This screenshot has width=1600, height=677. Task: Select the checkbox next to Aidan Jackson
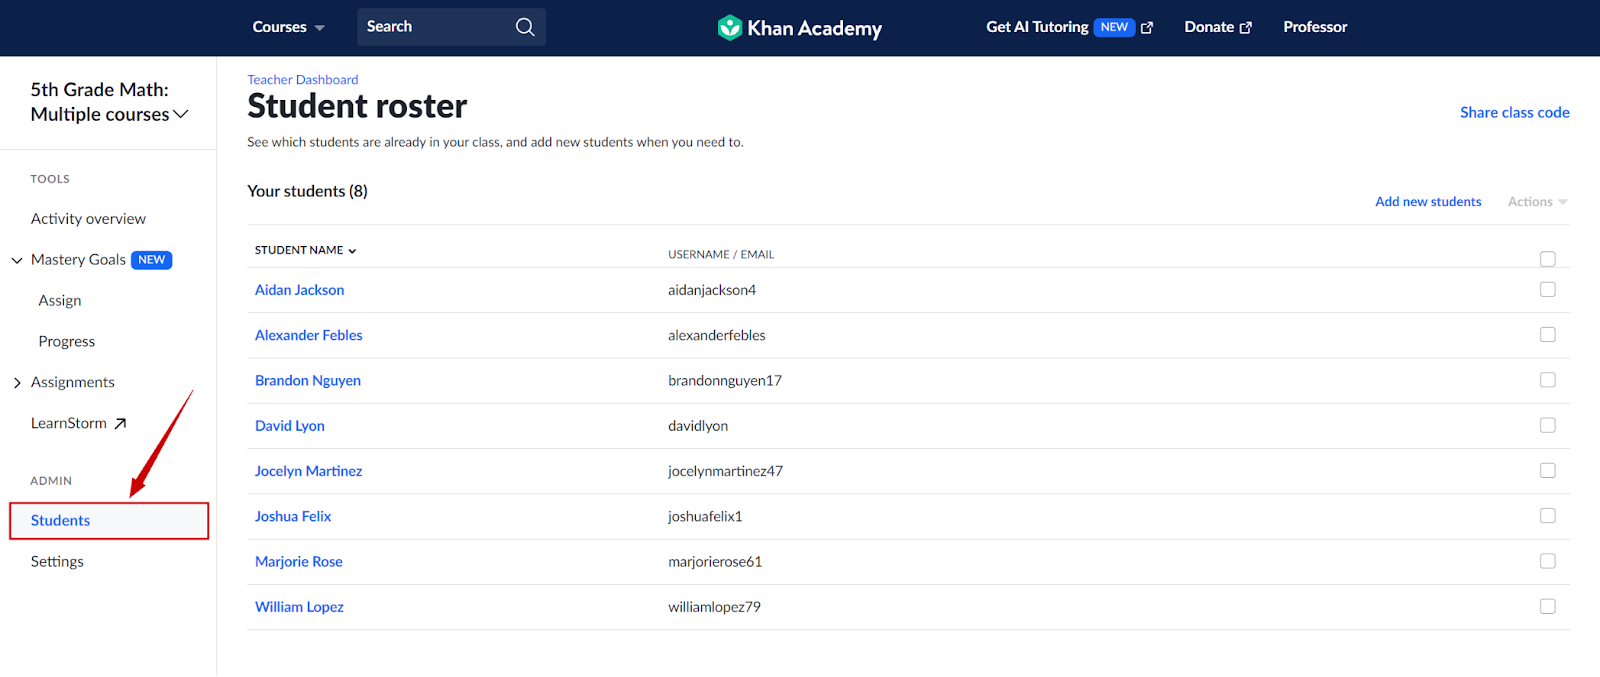[x=1547, y=289]
